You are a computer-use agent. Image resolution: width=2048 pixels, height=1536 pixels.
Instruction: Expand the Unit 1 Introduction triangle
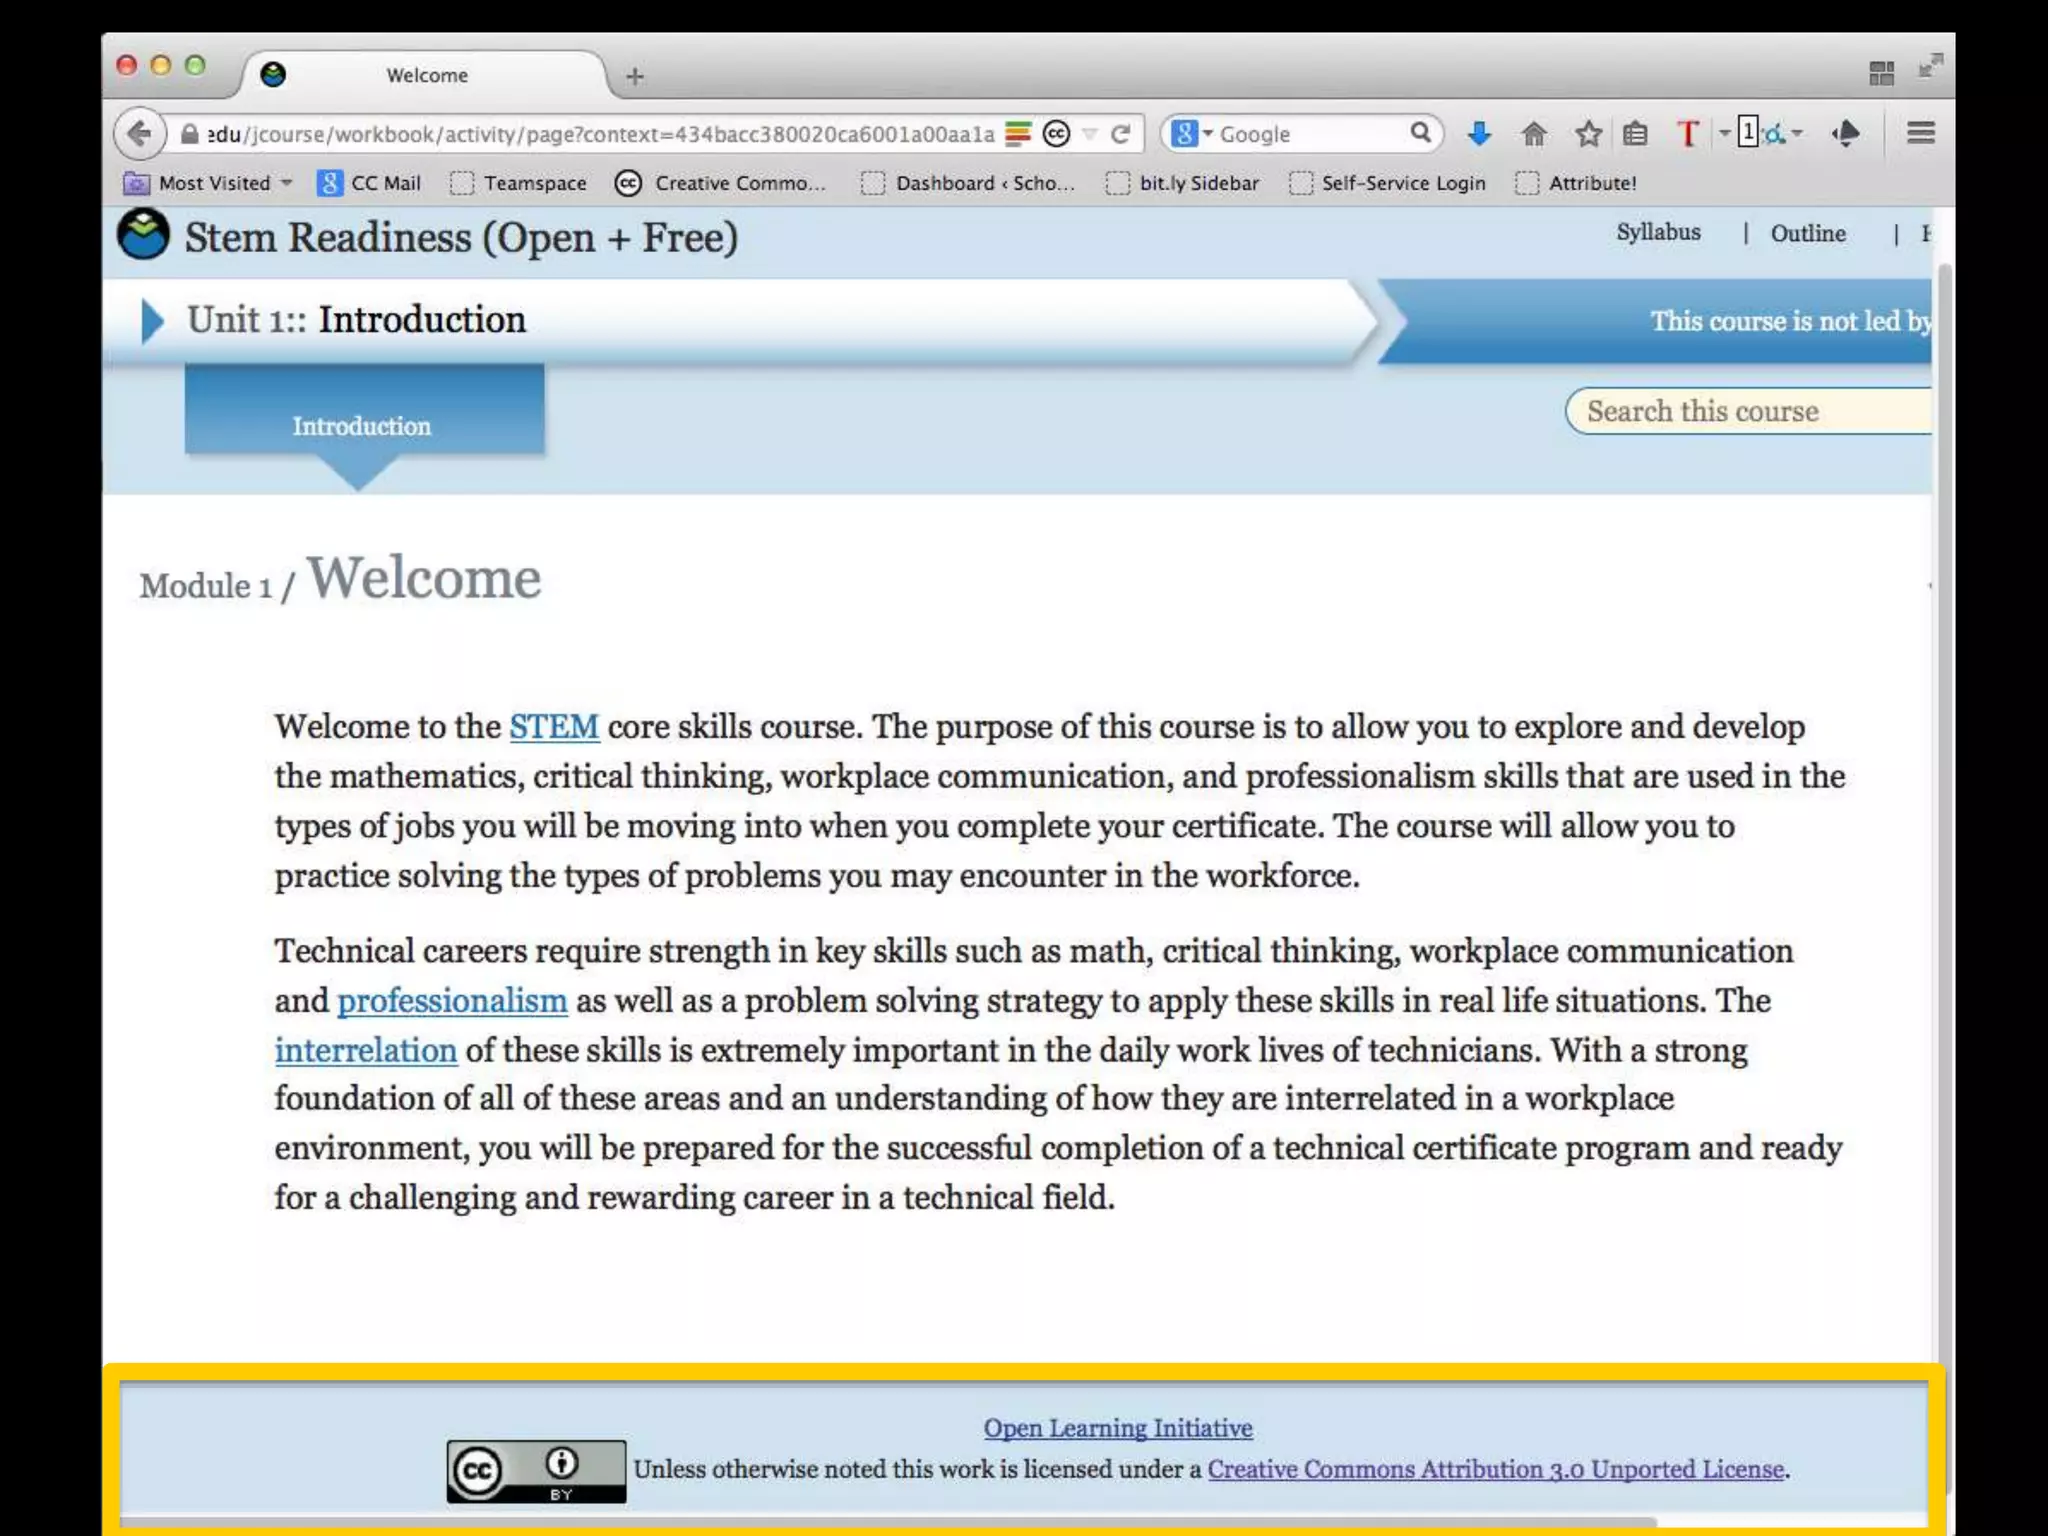[x=152, y=321]
